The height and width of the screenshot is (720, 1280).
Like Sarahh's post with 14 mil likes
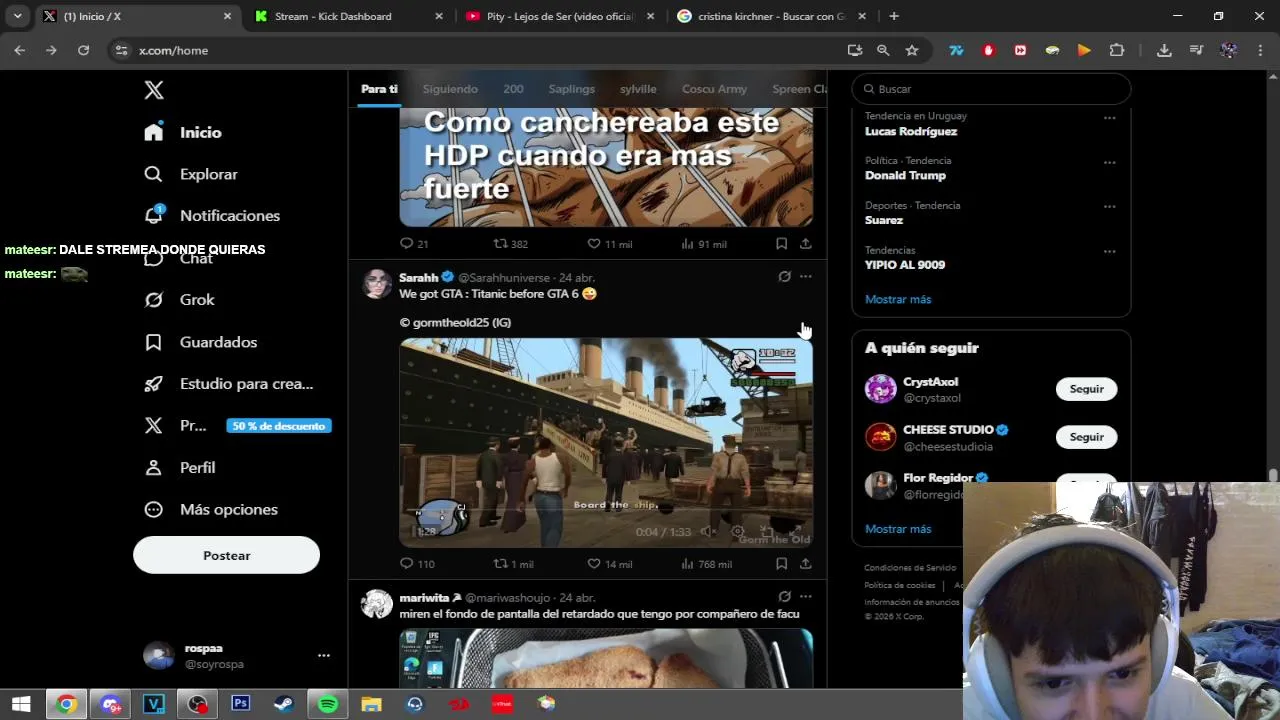click(609, 564)
